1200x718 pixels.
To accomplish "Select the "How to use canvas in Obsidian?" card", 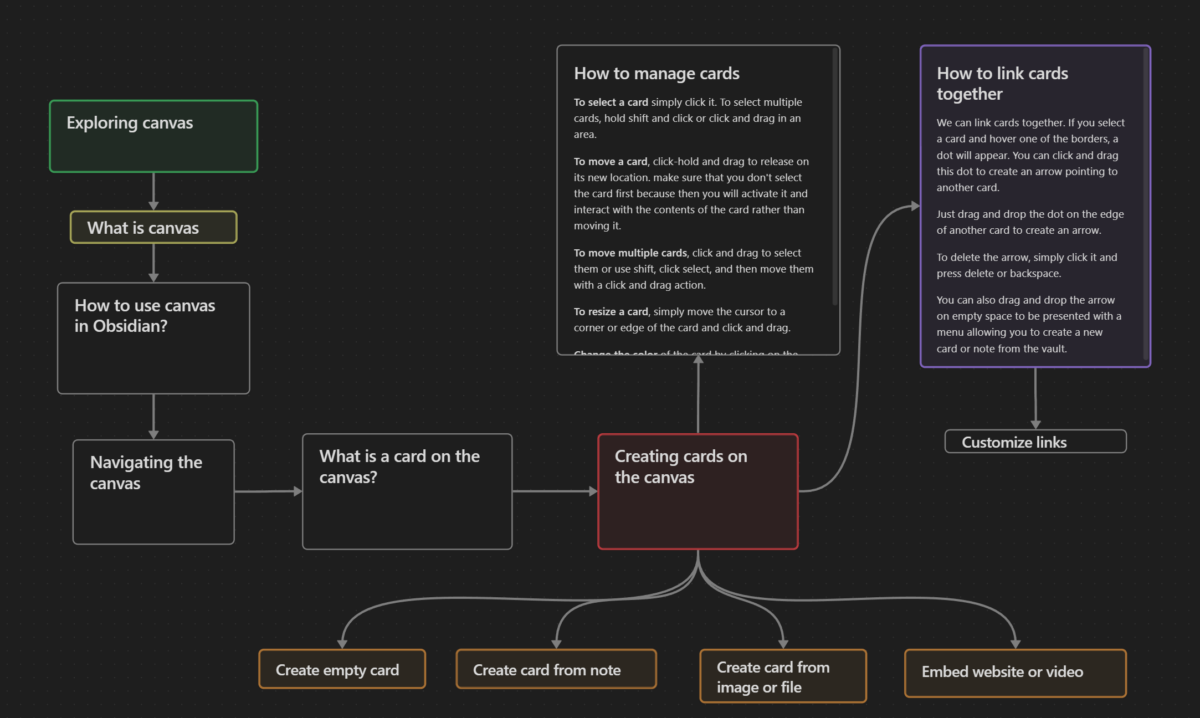I will pos(153,337).
